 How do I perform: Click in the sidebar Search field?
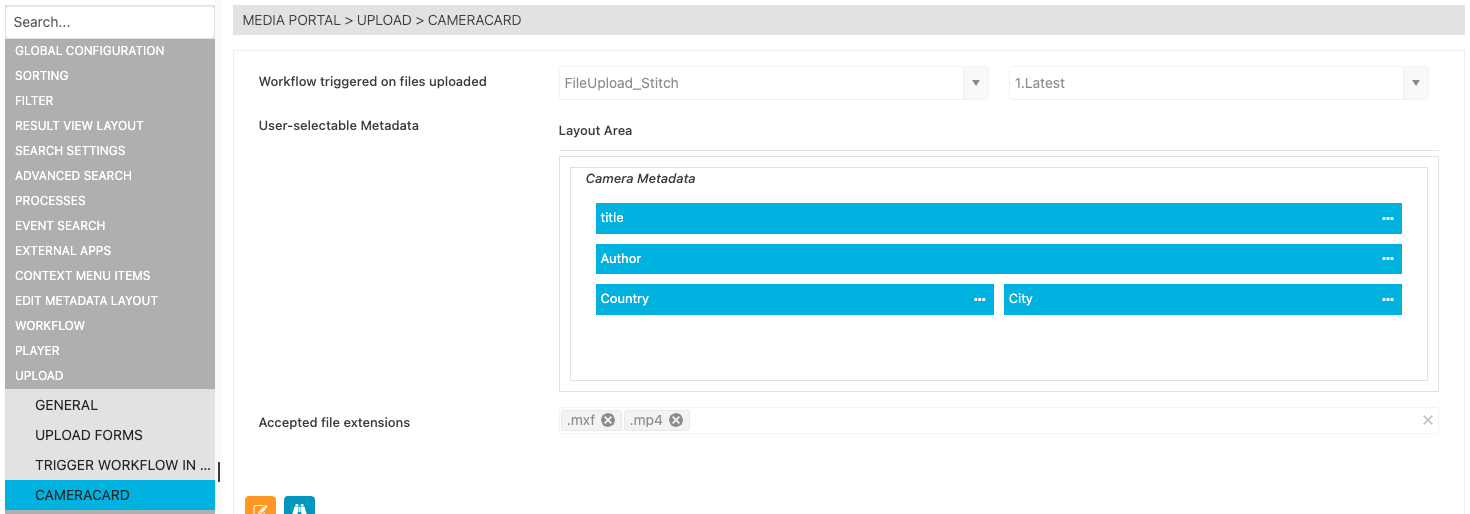pyautogui.click(x=110, y=22)
